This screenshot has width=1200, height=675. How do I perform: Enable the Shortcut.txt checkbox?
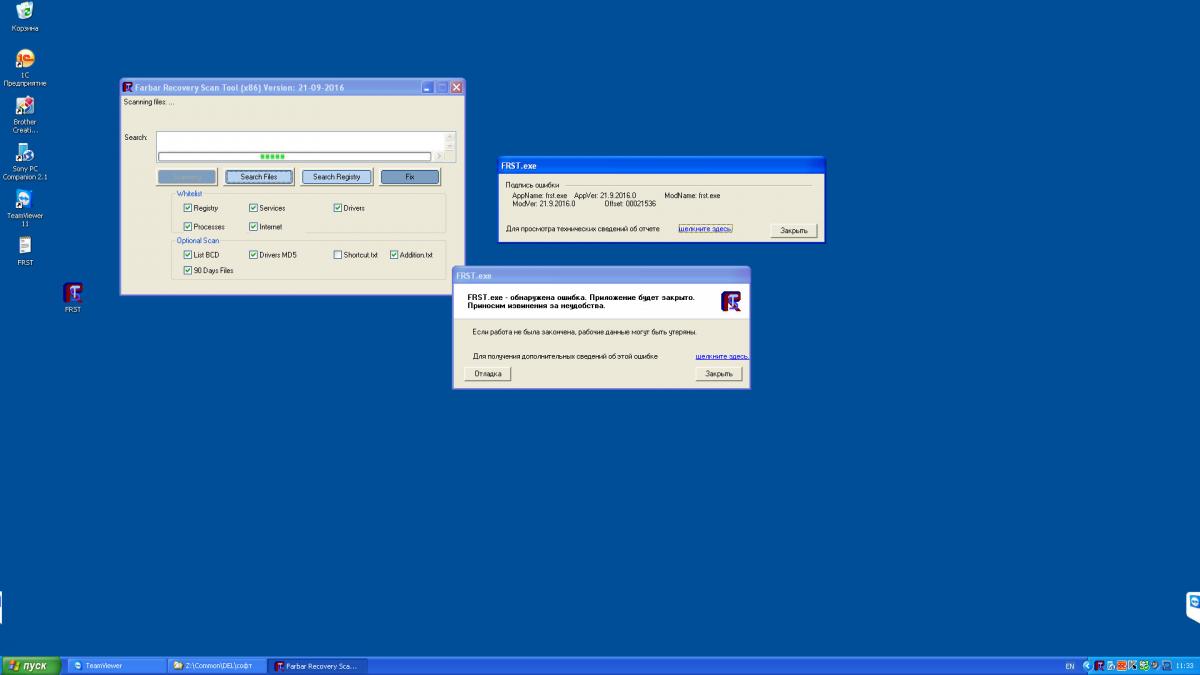337,255
